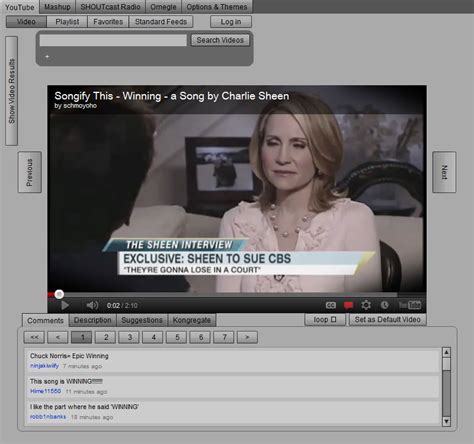Click comment 'This song is WINNING!!!!!!'
Screen dimensions: 474x444
pyautogui.click(x=66, y=381)
